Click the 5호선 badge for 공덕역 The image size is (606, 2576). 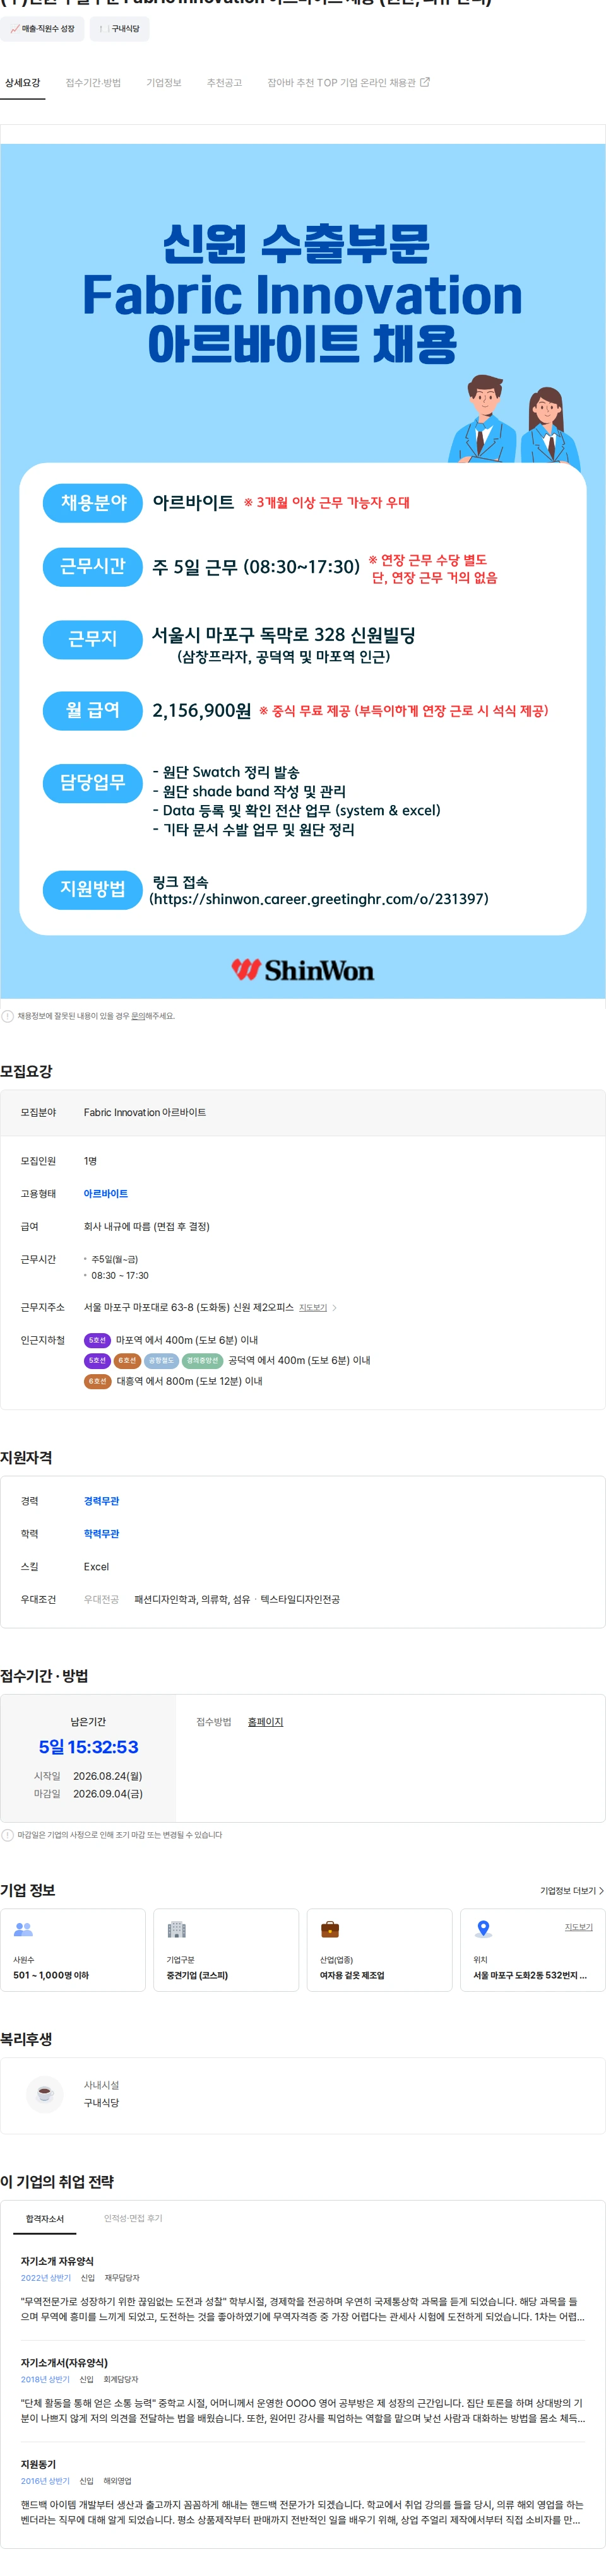[97, 1360]
